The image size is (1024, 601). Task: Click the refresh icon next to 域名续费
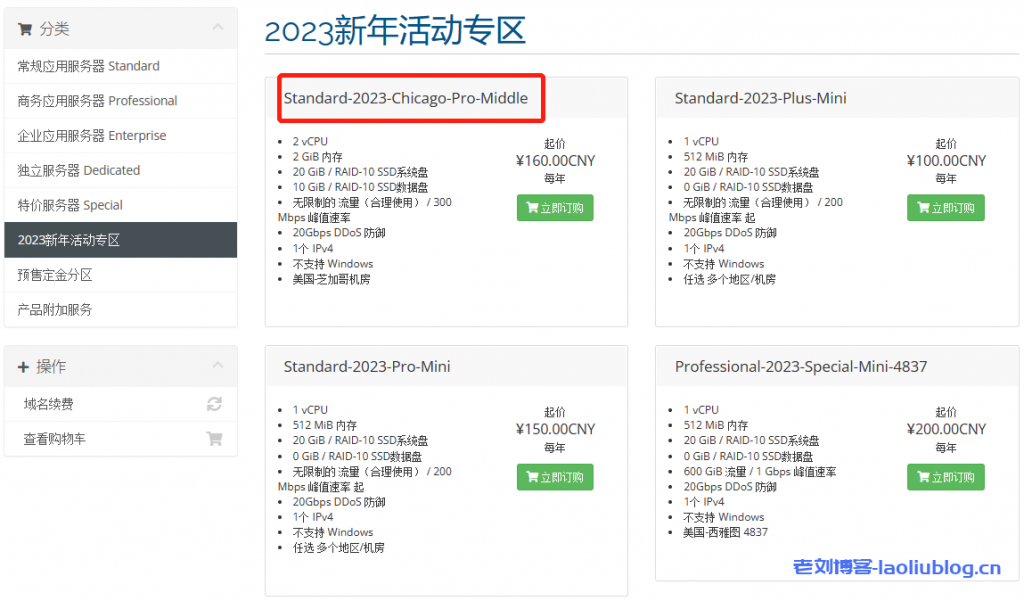pyautogui.click(x=214, y=404)
